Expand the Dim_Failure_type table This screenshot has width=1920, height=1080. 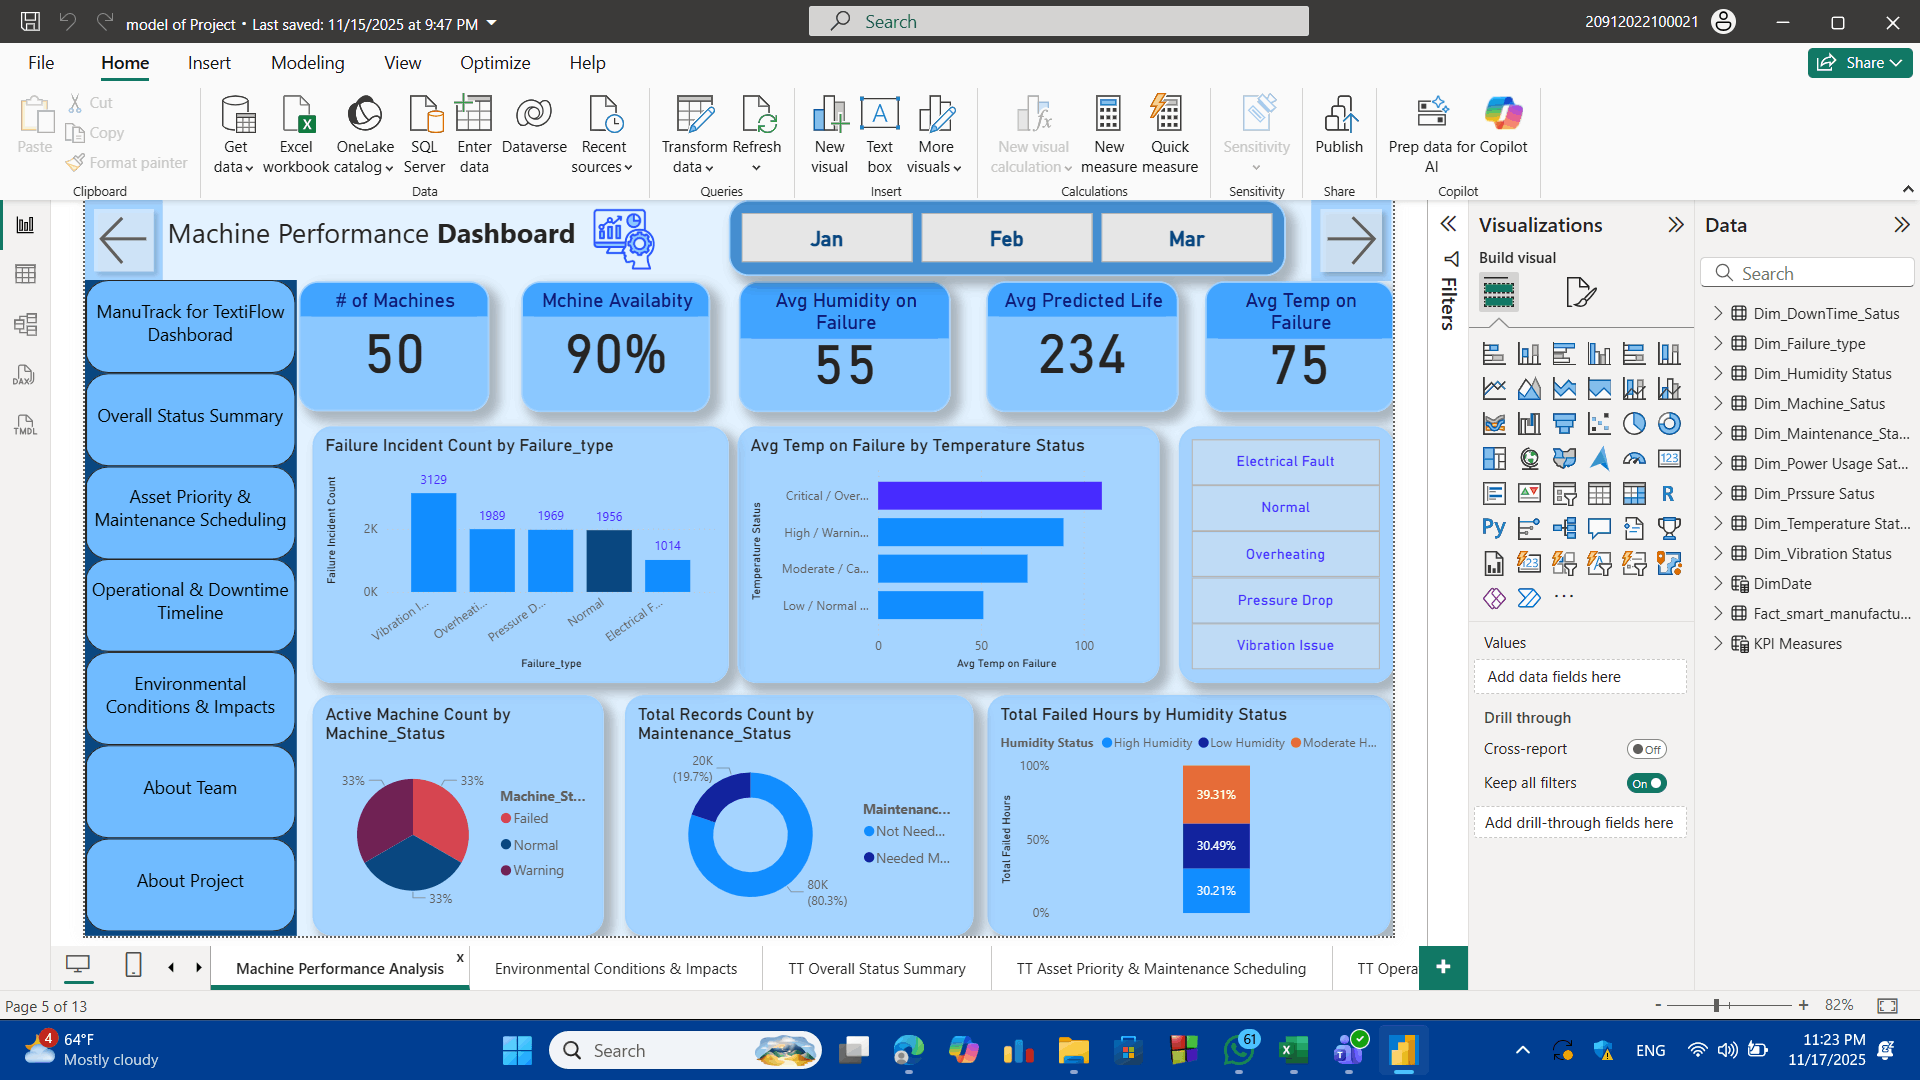[x=1718, y=343]
